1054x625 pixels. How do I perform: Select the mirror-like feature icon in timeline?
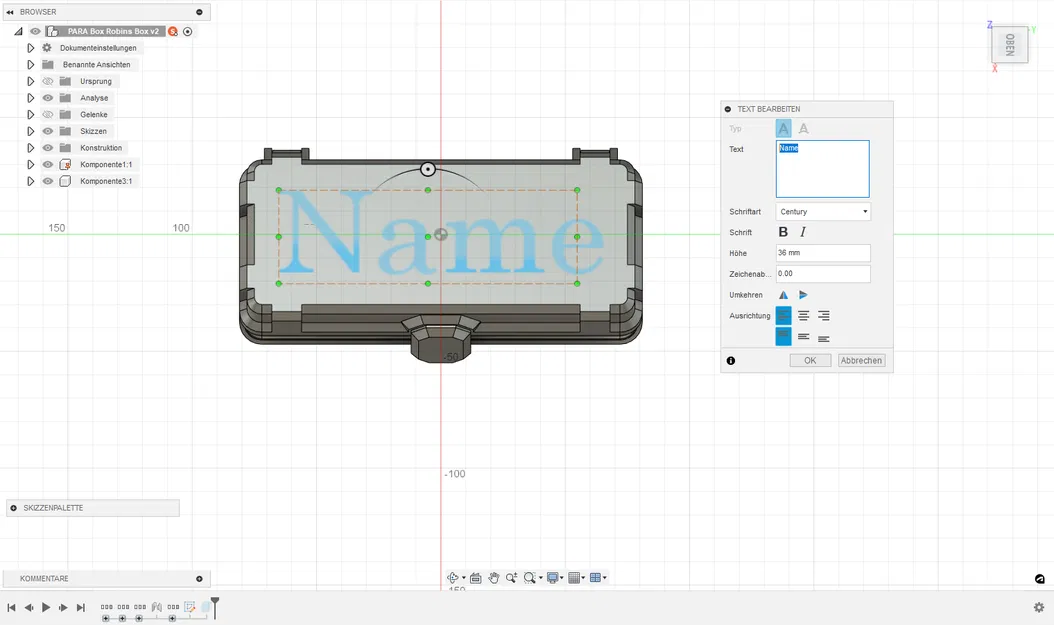157,607
